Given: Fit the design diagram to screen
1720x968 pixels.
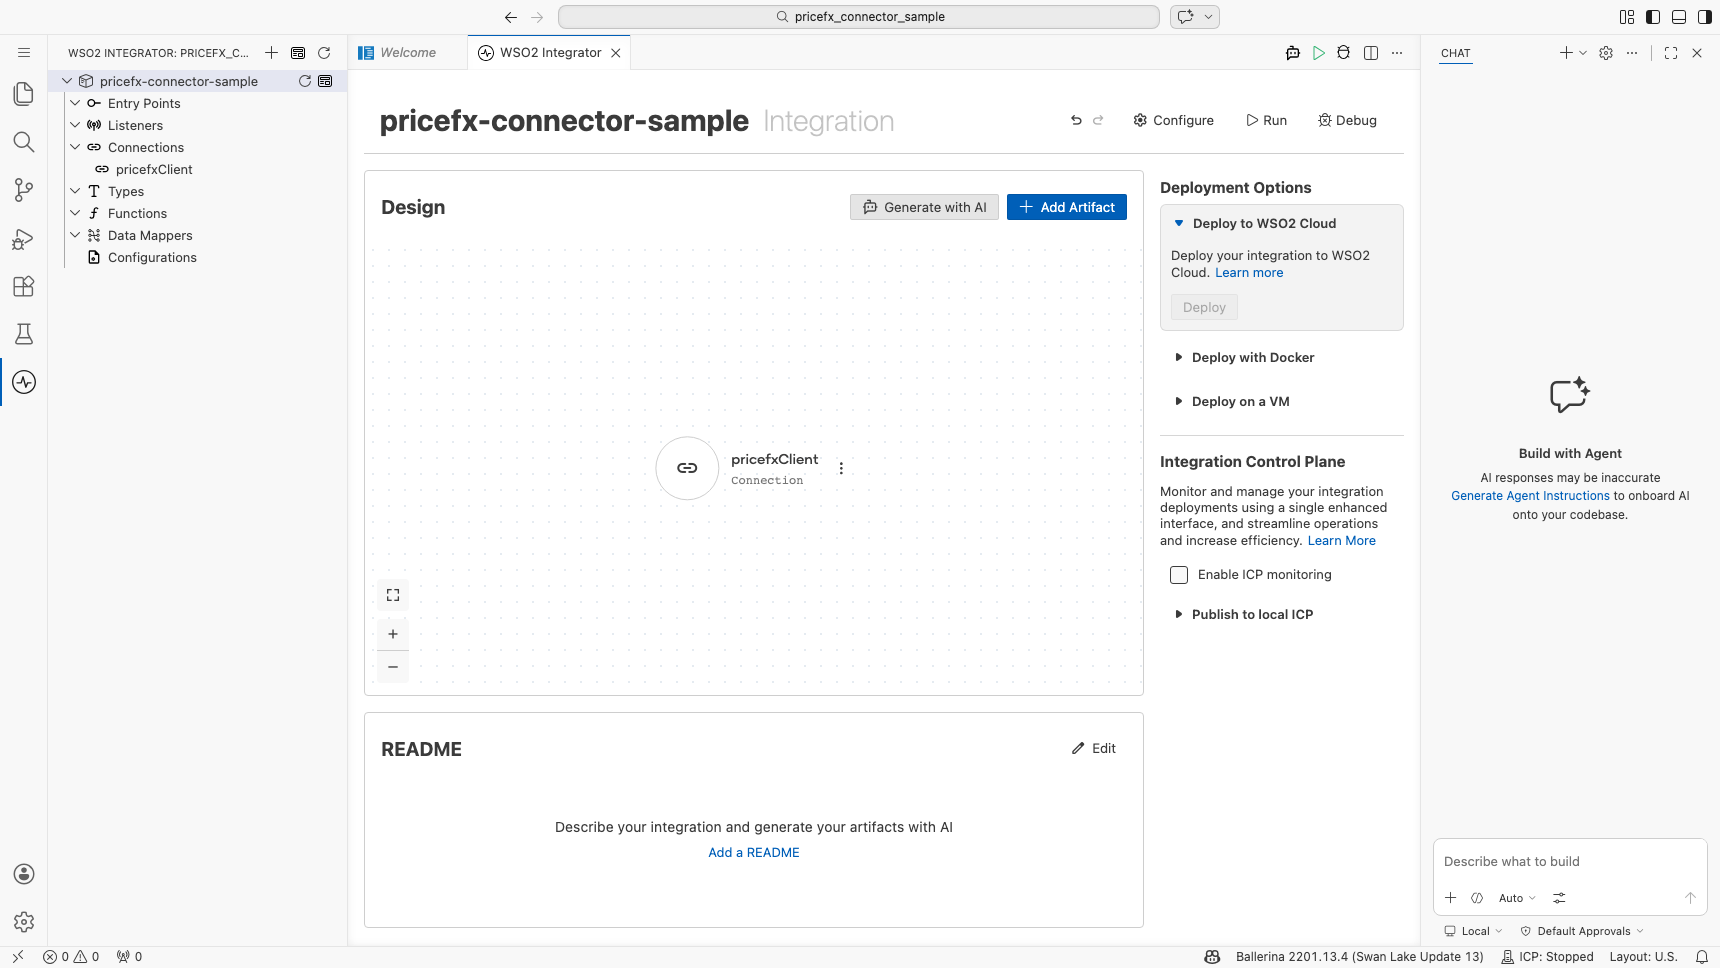Looking at the screenshot, I should pyautogui.click(x=393, y=595).
